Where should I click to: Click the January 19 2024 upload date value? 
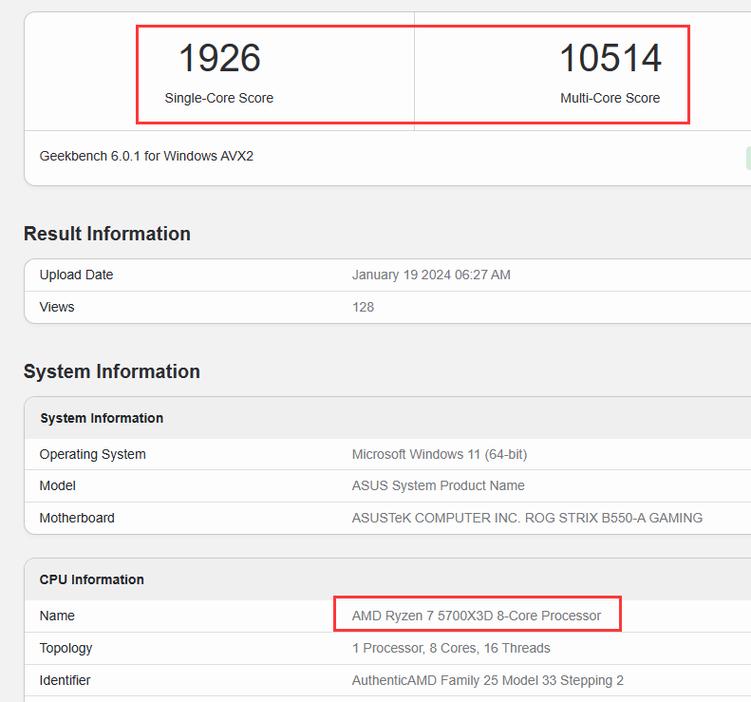(431, 275)
